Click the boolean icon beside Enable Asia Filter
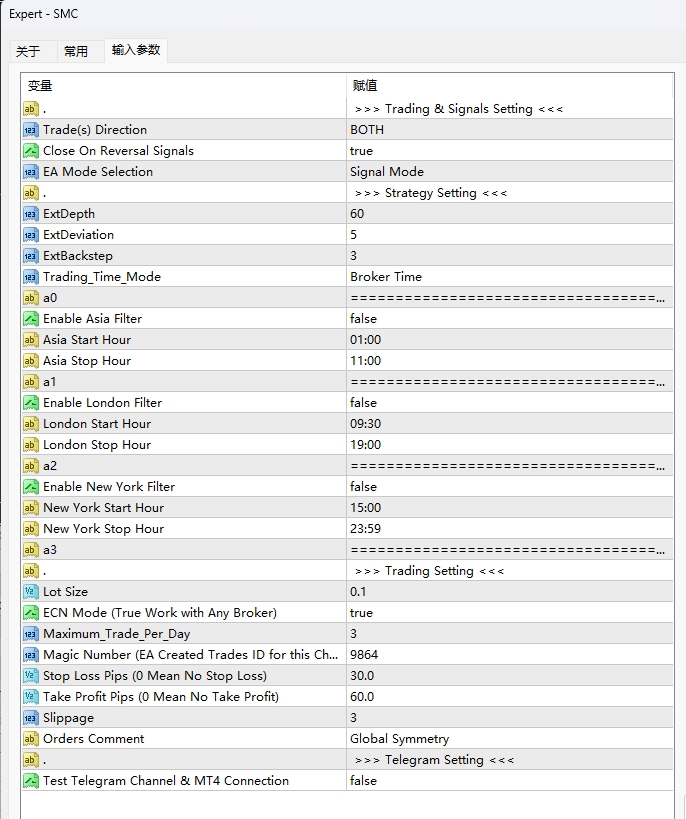Viewport: 686px width, 819px height. coord(31,319)
